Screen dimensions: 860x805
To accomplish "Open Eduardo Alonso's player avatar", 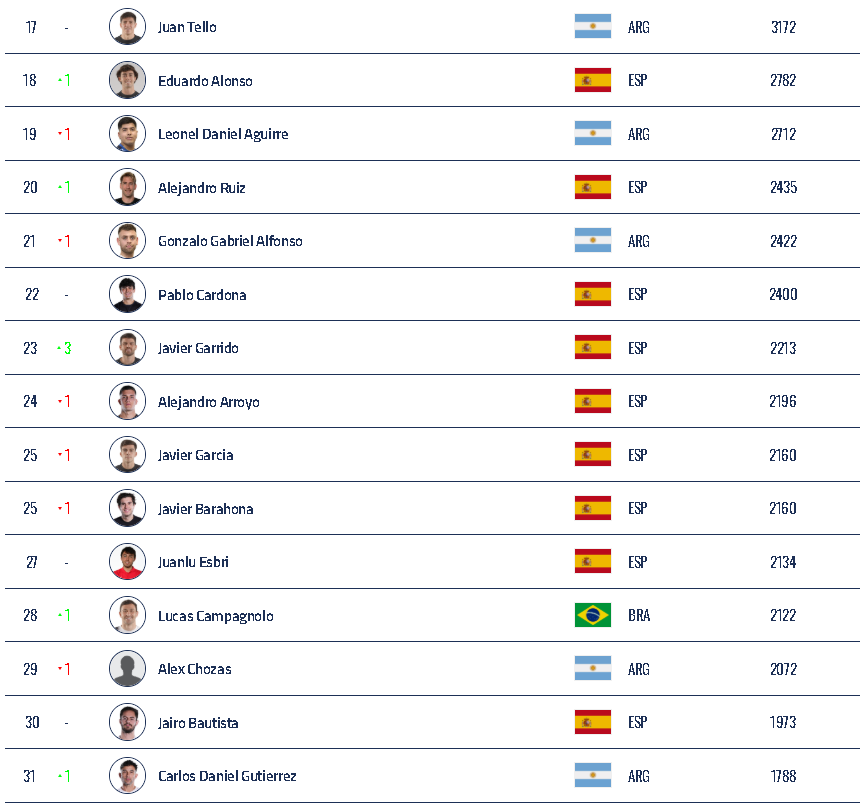I will [127, 80].
